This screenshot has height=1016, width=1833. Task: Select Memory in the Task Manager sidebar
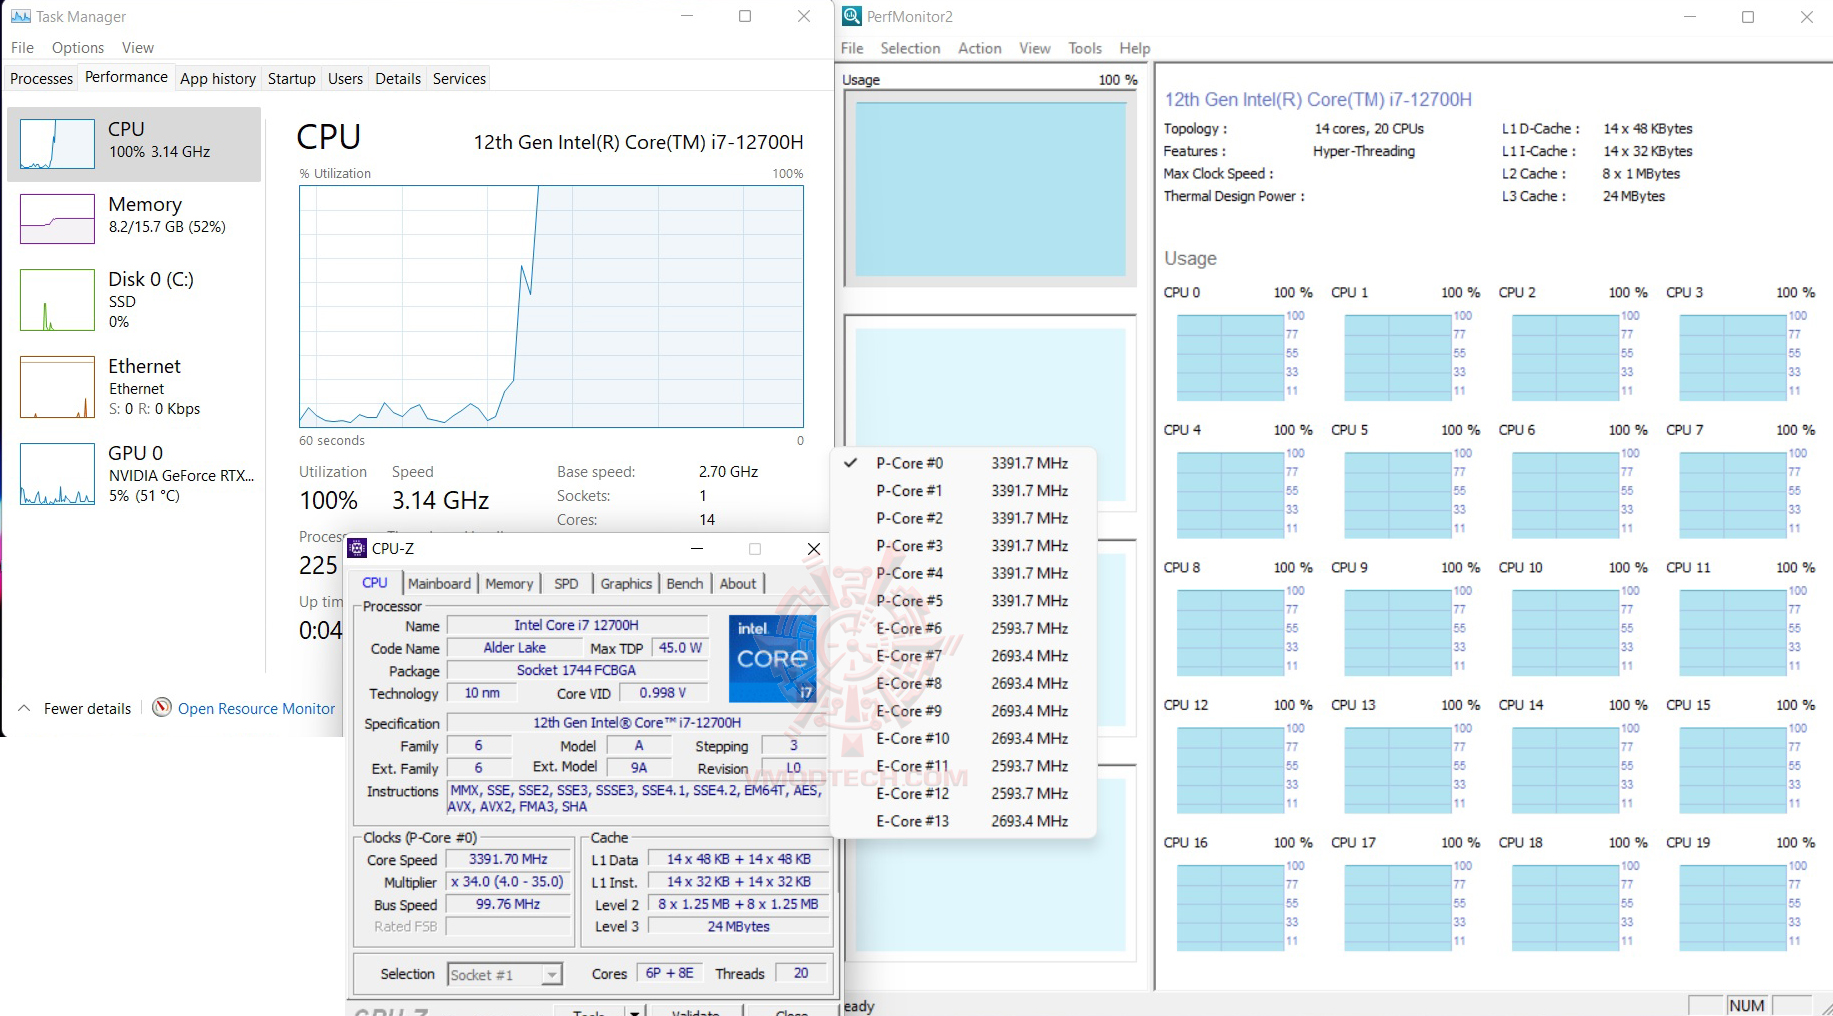click(134, 219)
